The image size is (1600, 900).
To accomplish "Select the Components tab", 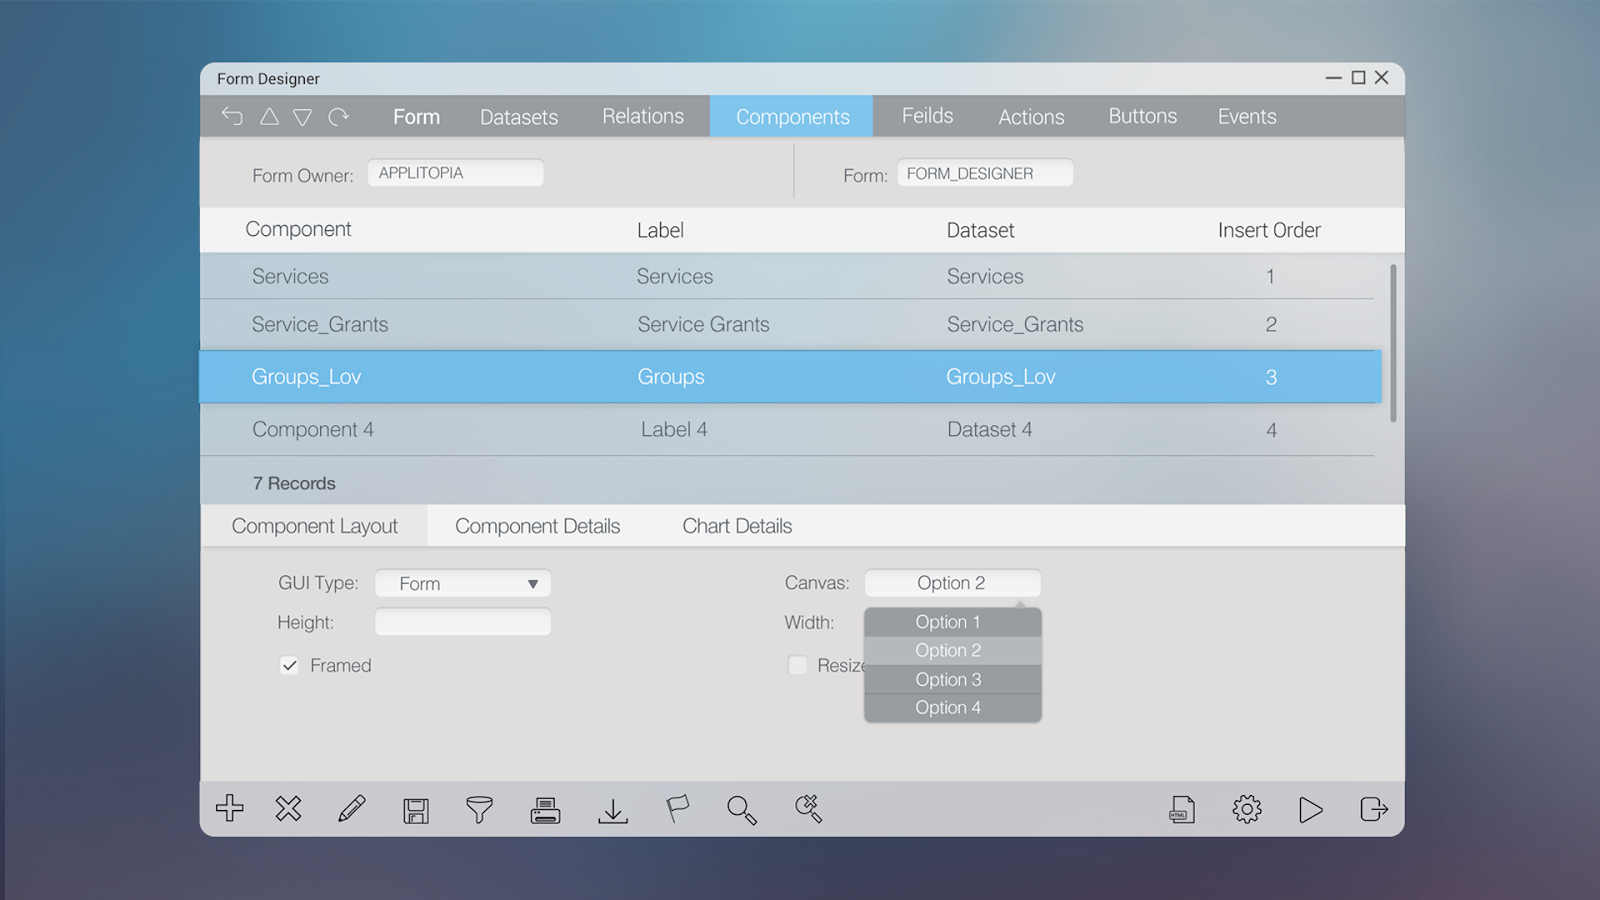I will pyautogui.click(x=792, y=116).
